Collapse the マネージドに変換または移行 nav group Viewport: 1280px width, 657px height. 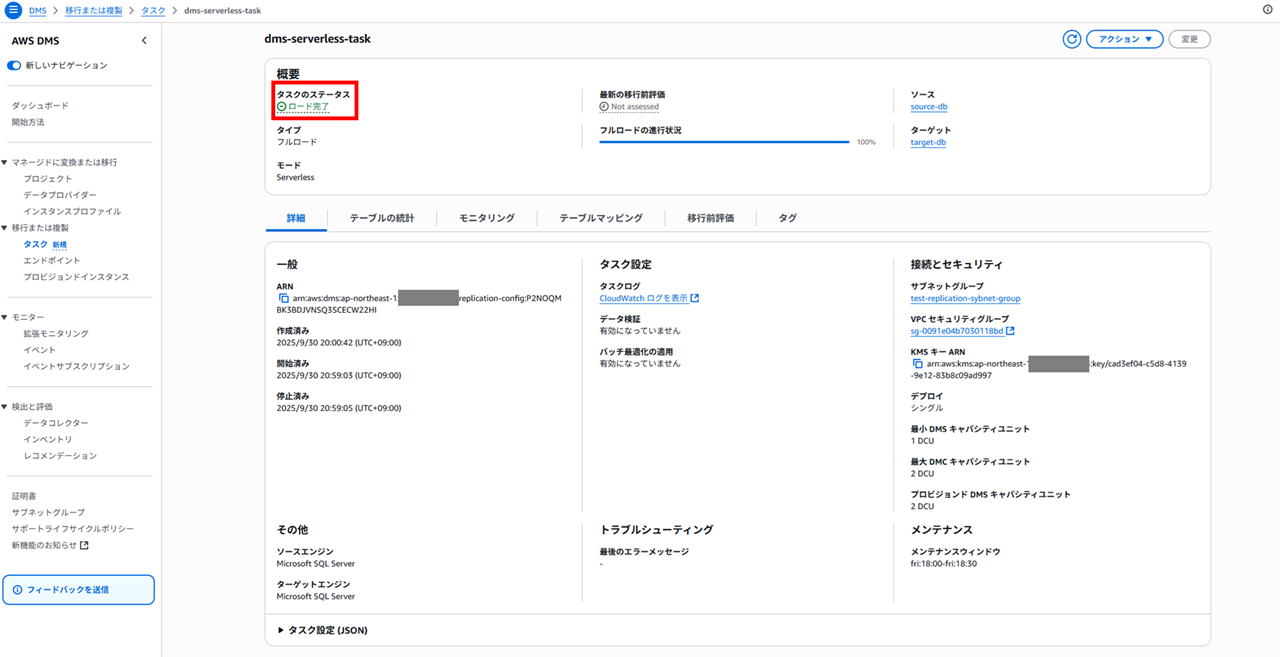[5, 162]
